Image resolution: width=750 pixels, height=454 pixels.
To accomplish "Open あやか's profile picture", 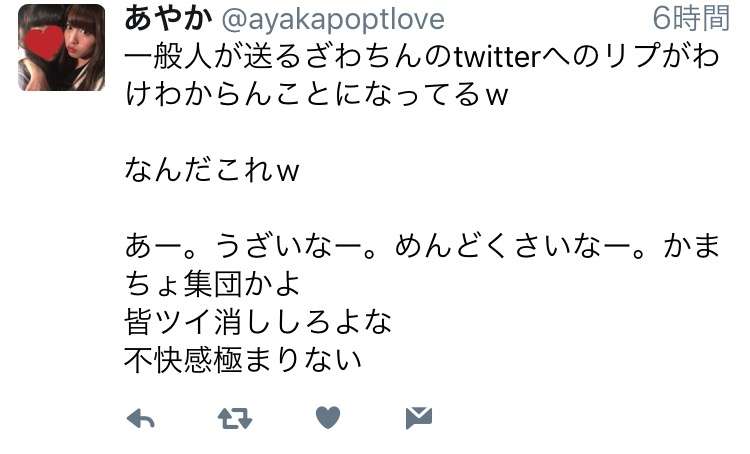I will (62, 48).
